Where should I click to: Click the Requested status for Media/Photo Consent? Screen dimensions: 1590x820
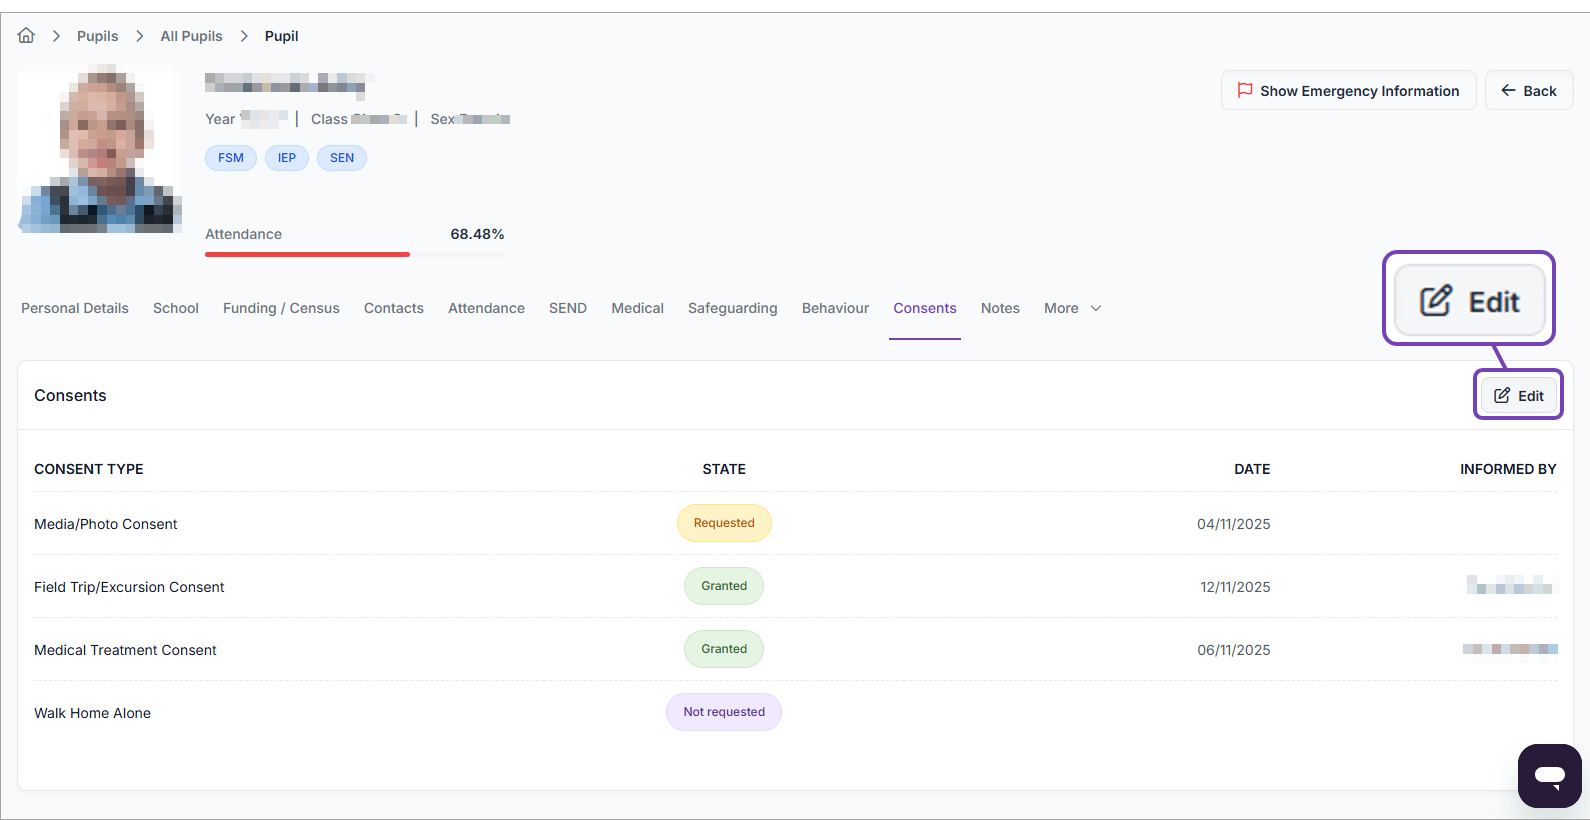click(724, 523)
